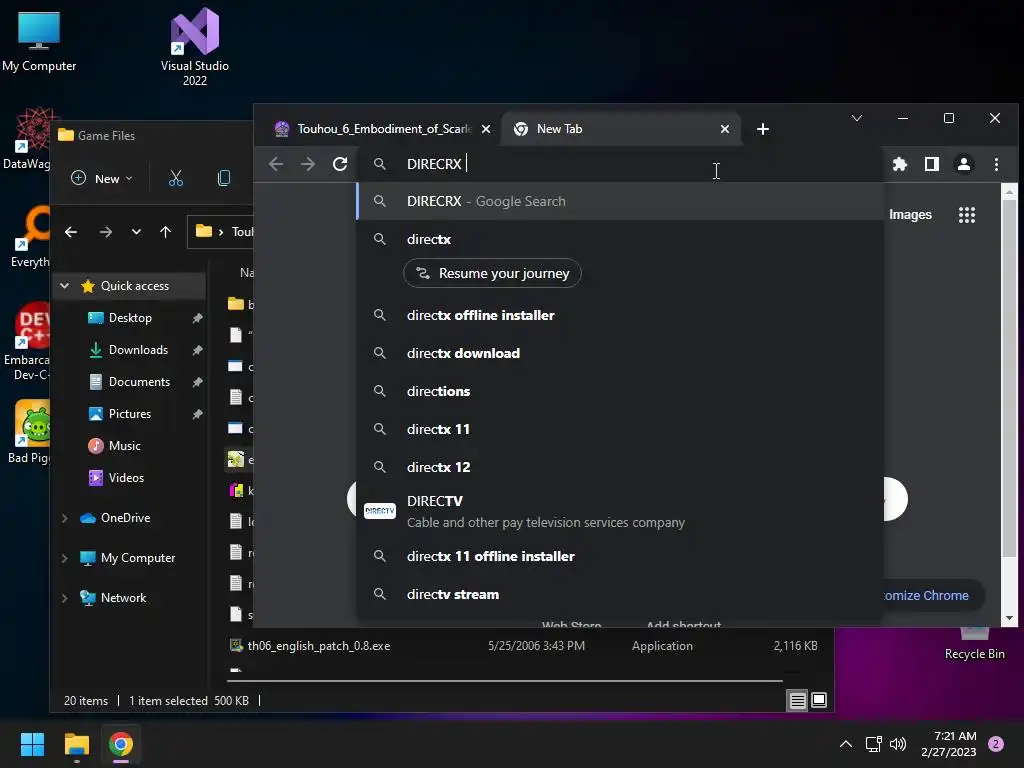Open volume speaker tray icon

tap(898, 744)
